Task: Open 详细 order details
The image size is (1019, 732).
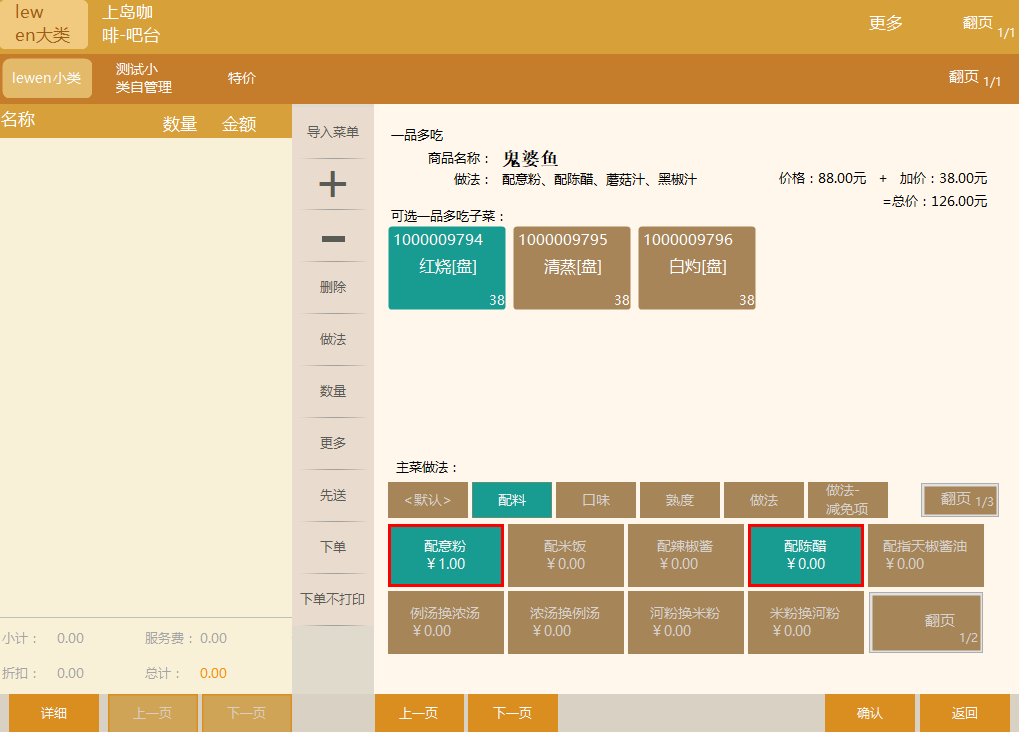Action: pyautogui.click(x=54, y=713)
